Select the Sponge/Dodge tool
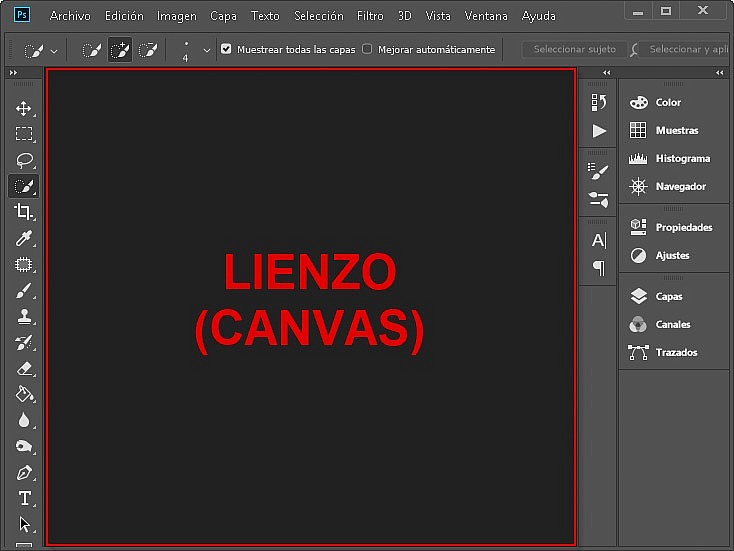The width and height of the screenshot is (734, 551). point(23,446)
